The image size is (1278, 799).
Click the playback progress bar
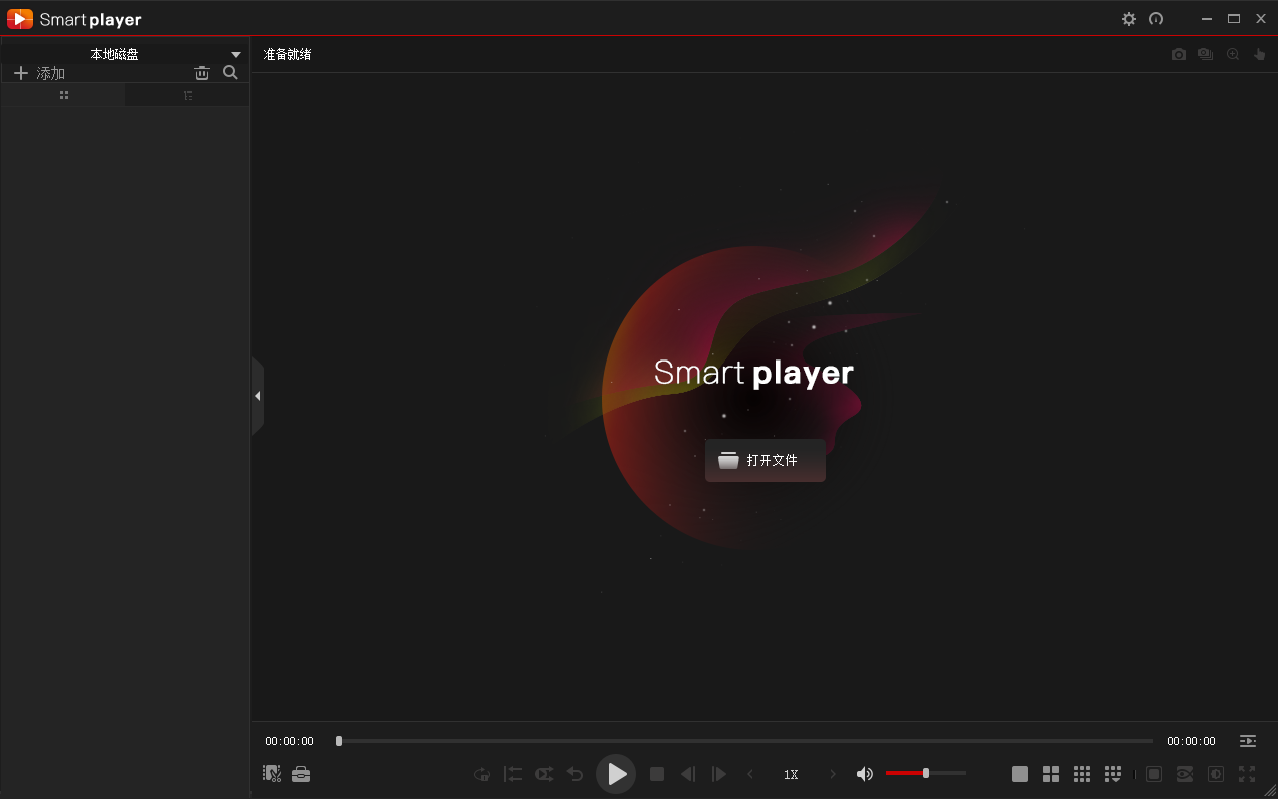(x=744, y=741)
